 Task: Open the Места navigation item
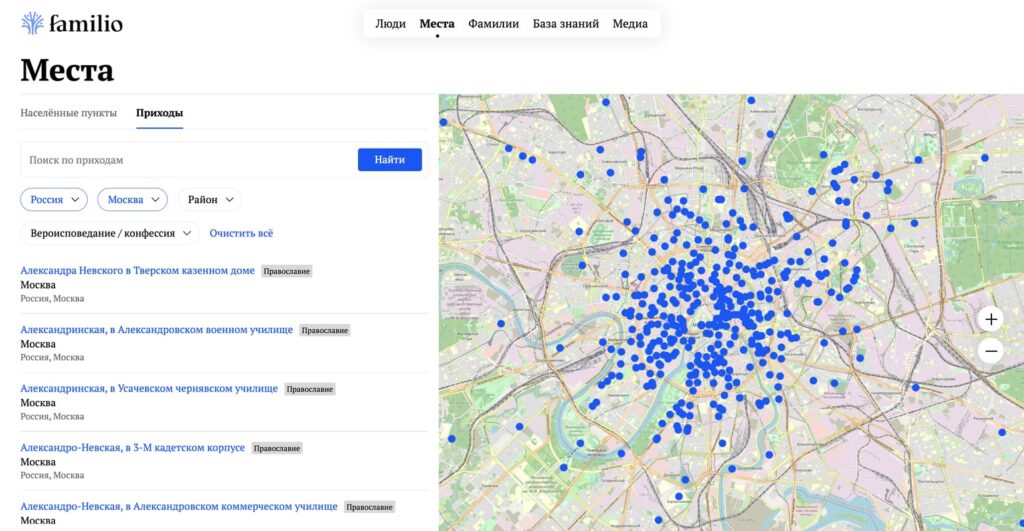pyautogui.click(x=437, y=24)
